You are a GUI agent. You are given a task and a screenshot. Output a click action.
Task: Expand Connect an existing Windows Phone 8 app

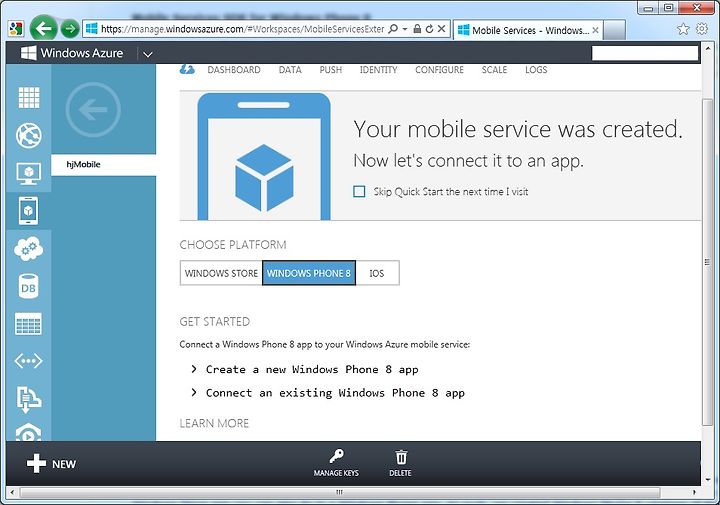click(x=328, y=393)
